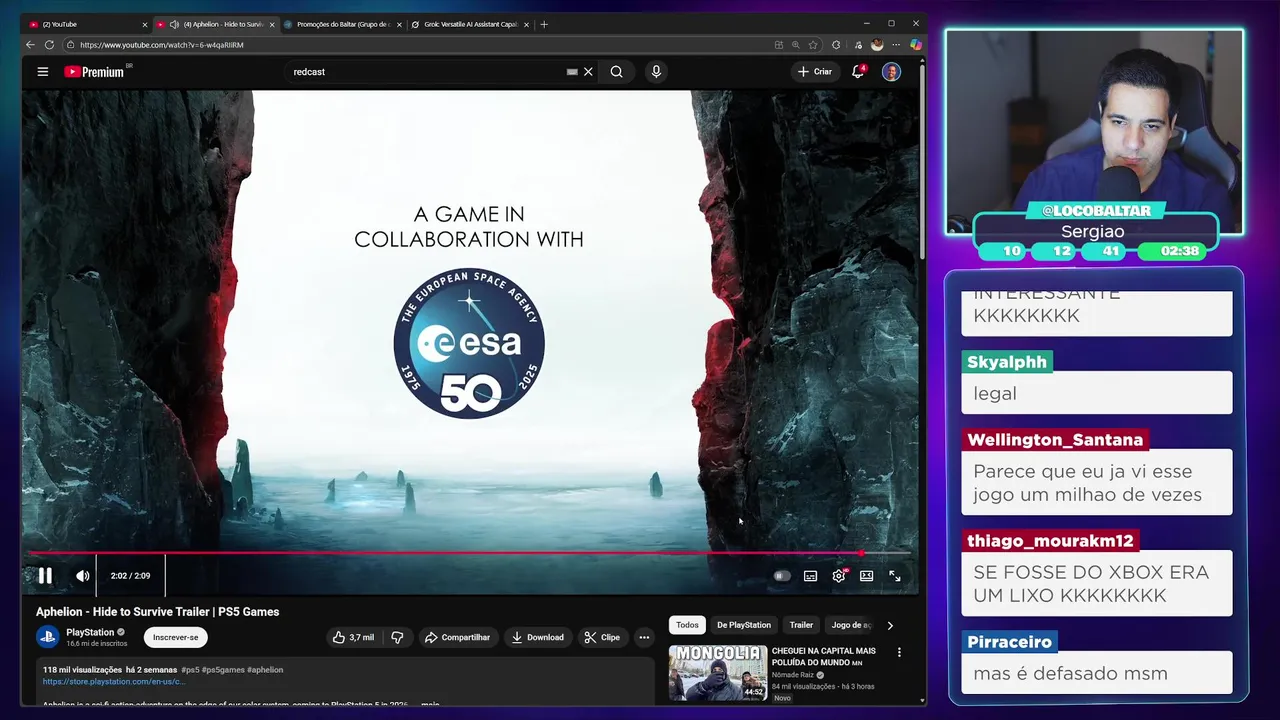1280x720 pixels.
Task: Open Edge three-dot settings menu
Action: pos(896,44)
